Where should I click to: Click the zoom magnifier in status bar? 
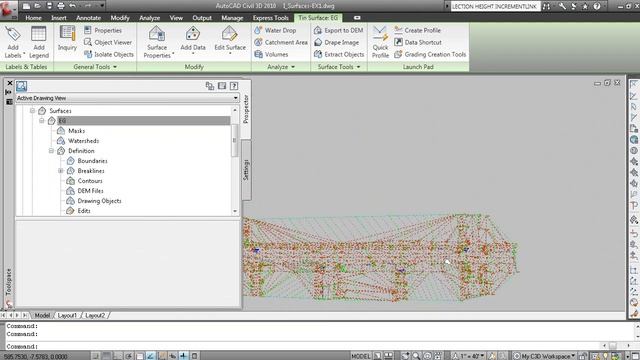416,356
